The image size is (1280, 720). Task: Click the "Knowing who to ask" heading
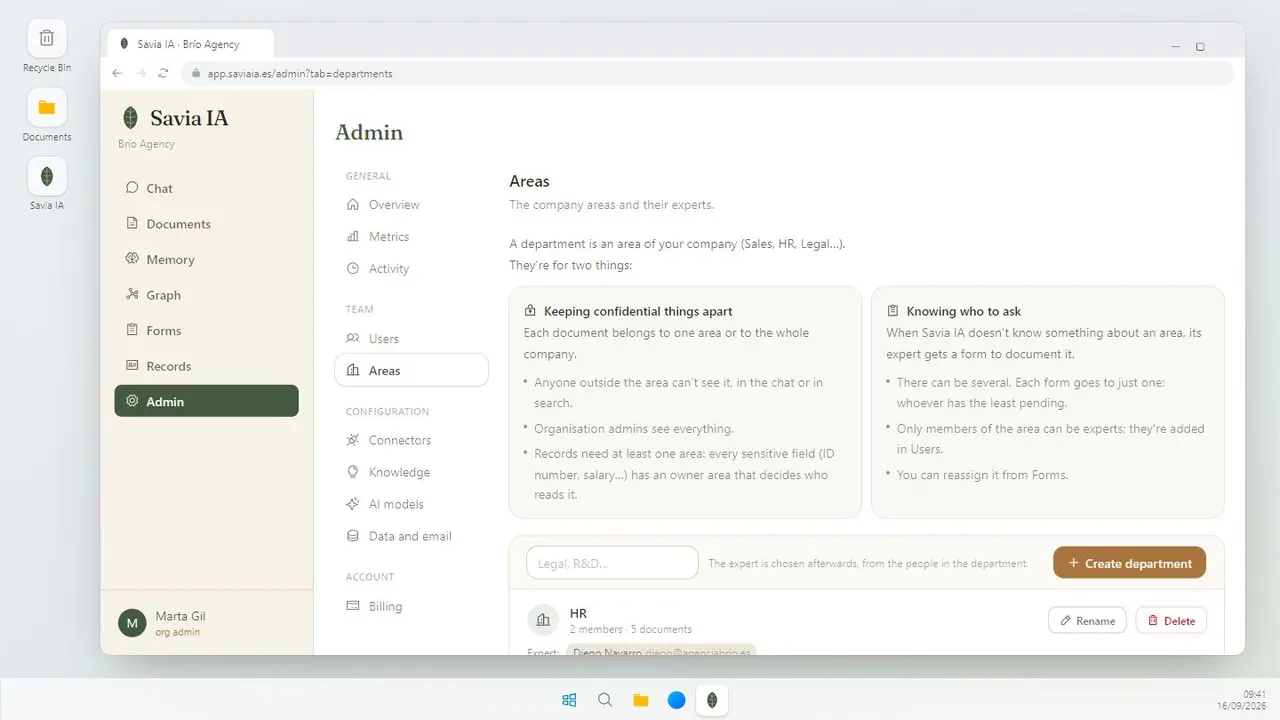pos(964,311)
